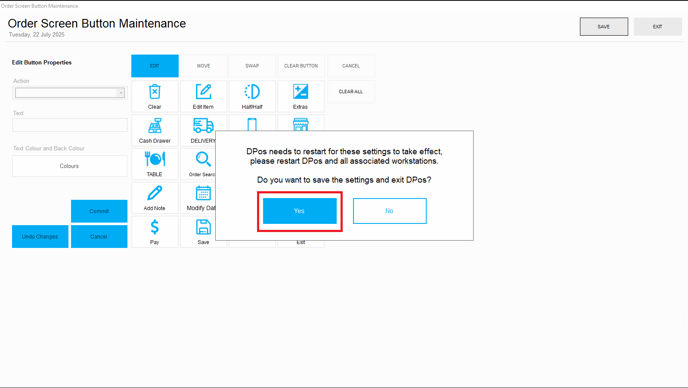Click the Add Note pencil icon

[154, 193]
